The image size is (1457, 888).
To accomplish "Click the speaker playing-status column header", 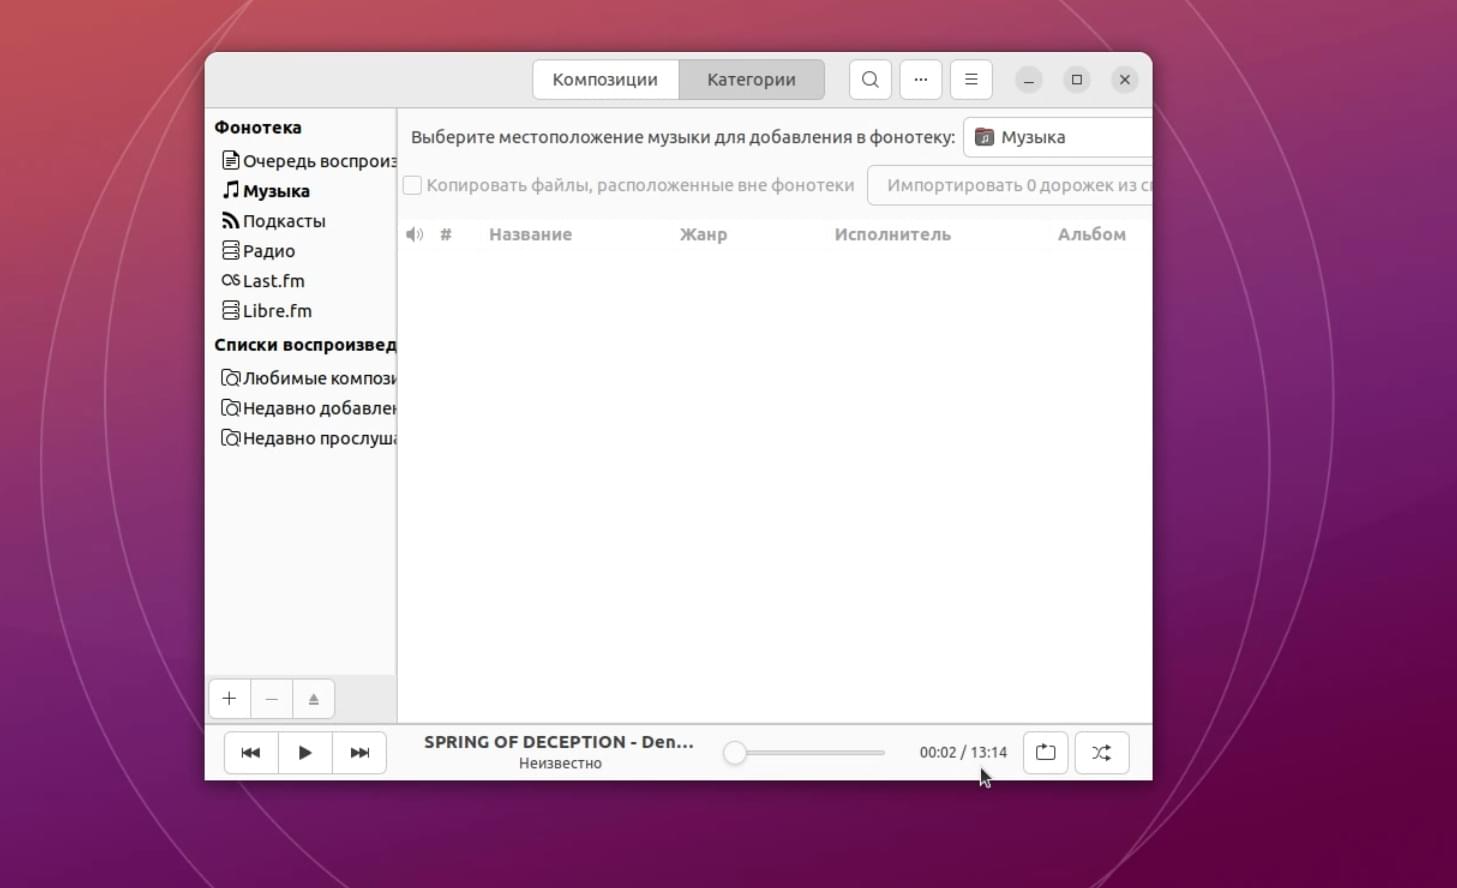I will click(x=415, y=234).
